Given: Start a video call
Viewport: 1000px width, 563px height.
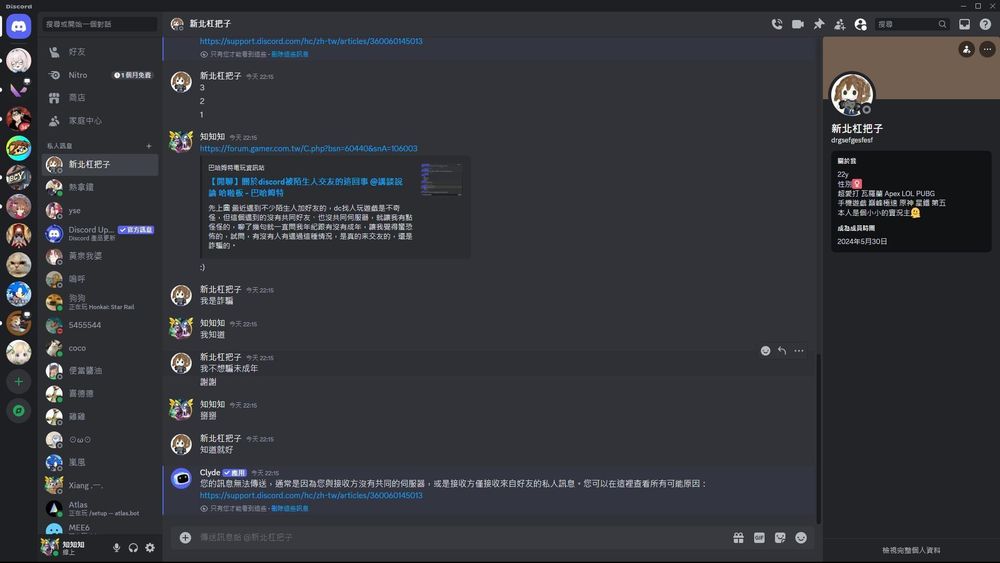Looking at the screenshot, I should 798,24.
